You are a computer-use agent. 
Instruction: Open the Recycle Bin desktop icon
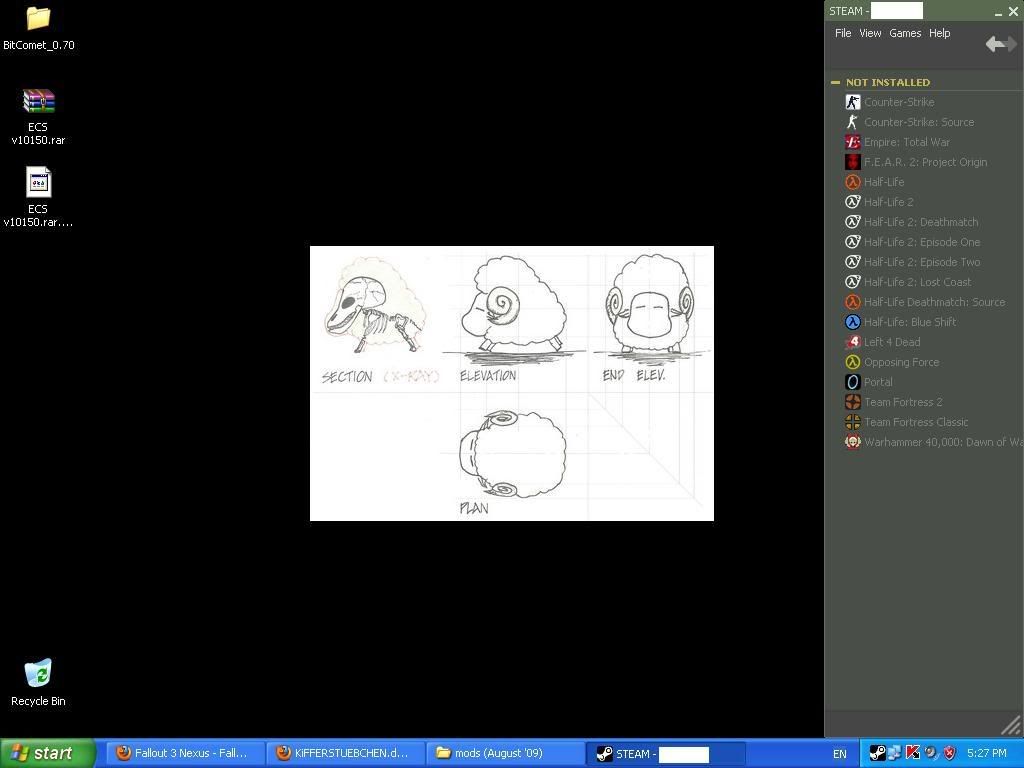click(x=38, y=675)
